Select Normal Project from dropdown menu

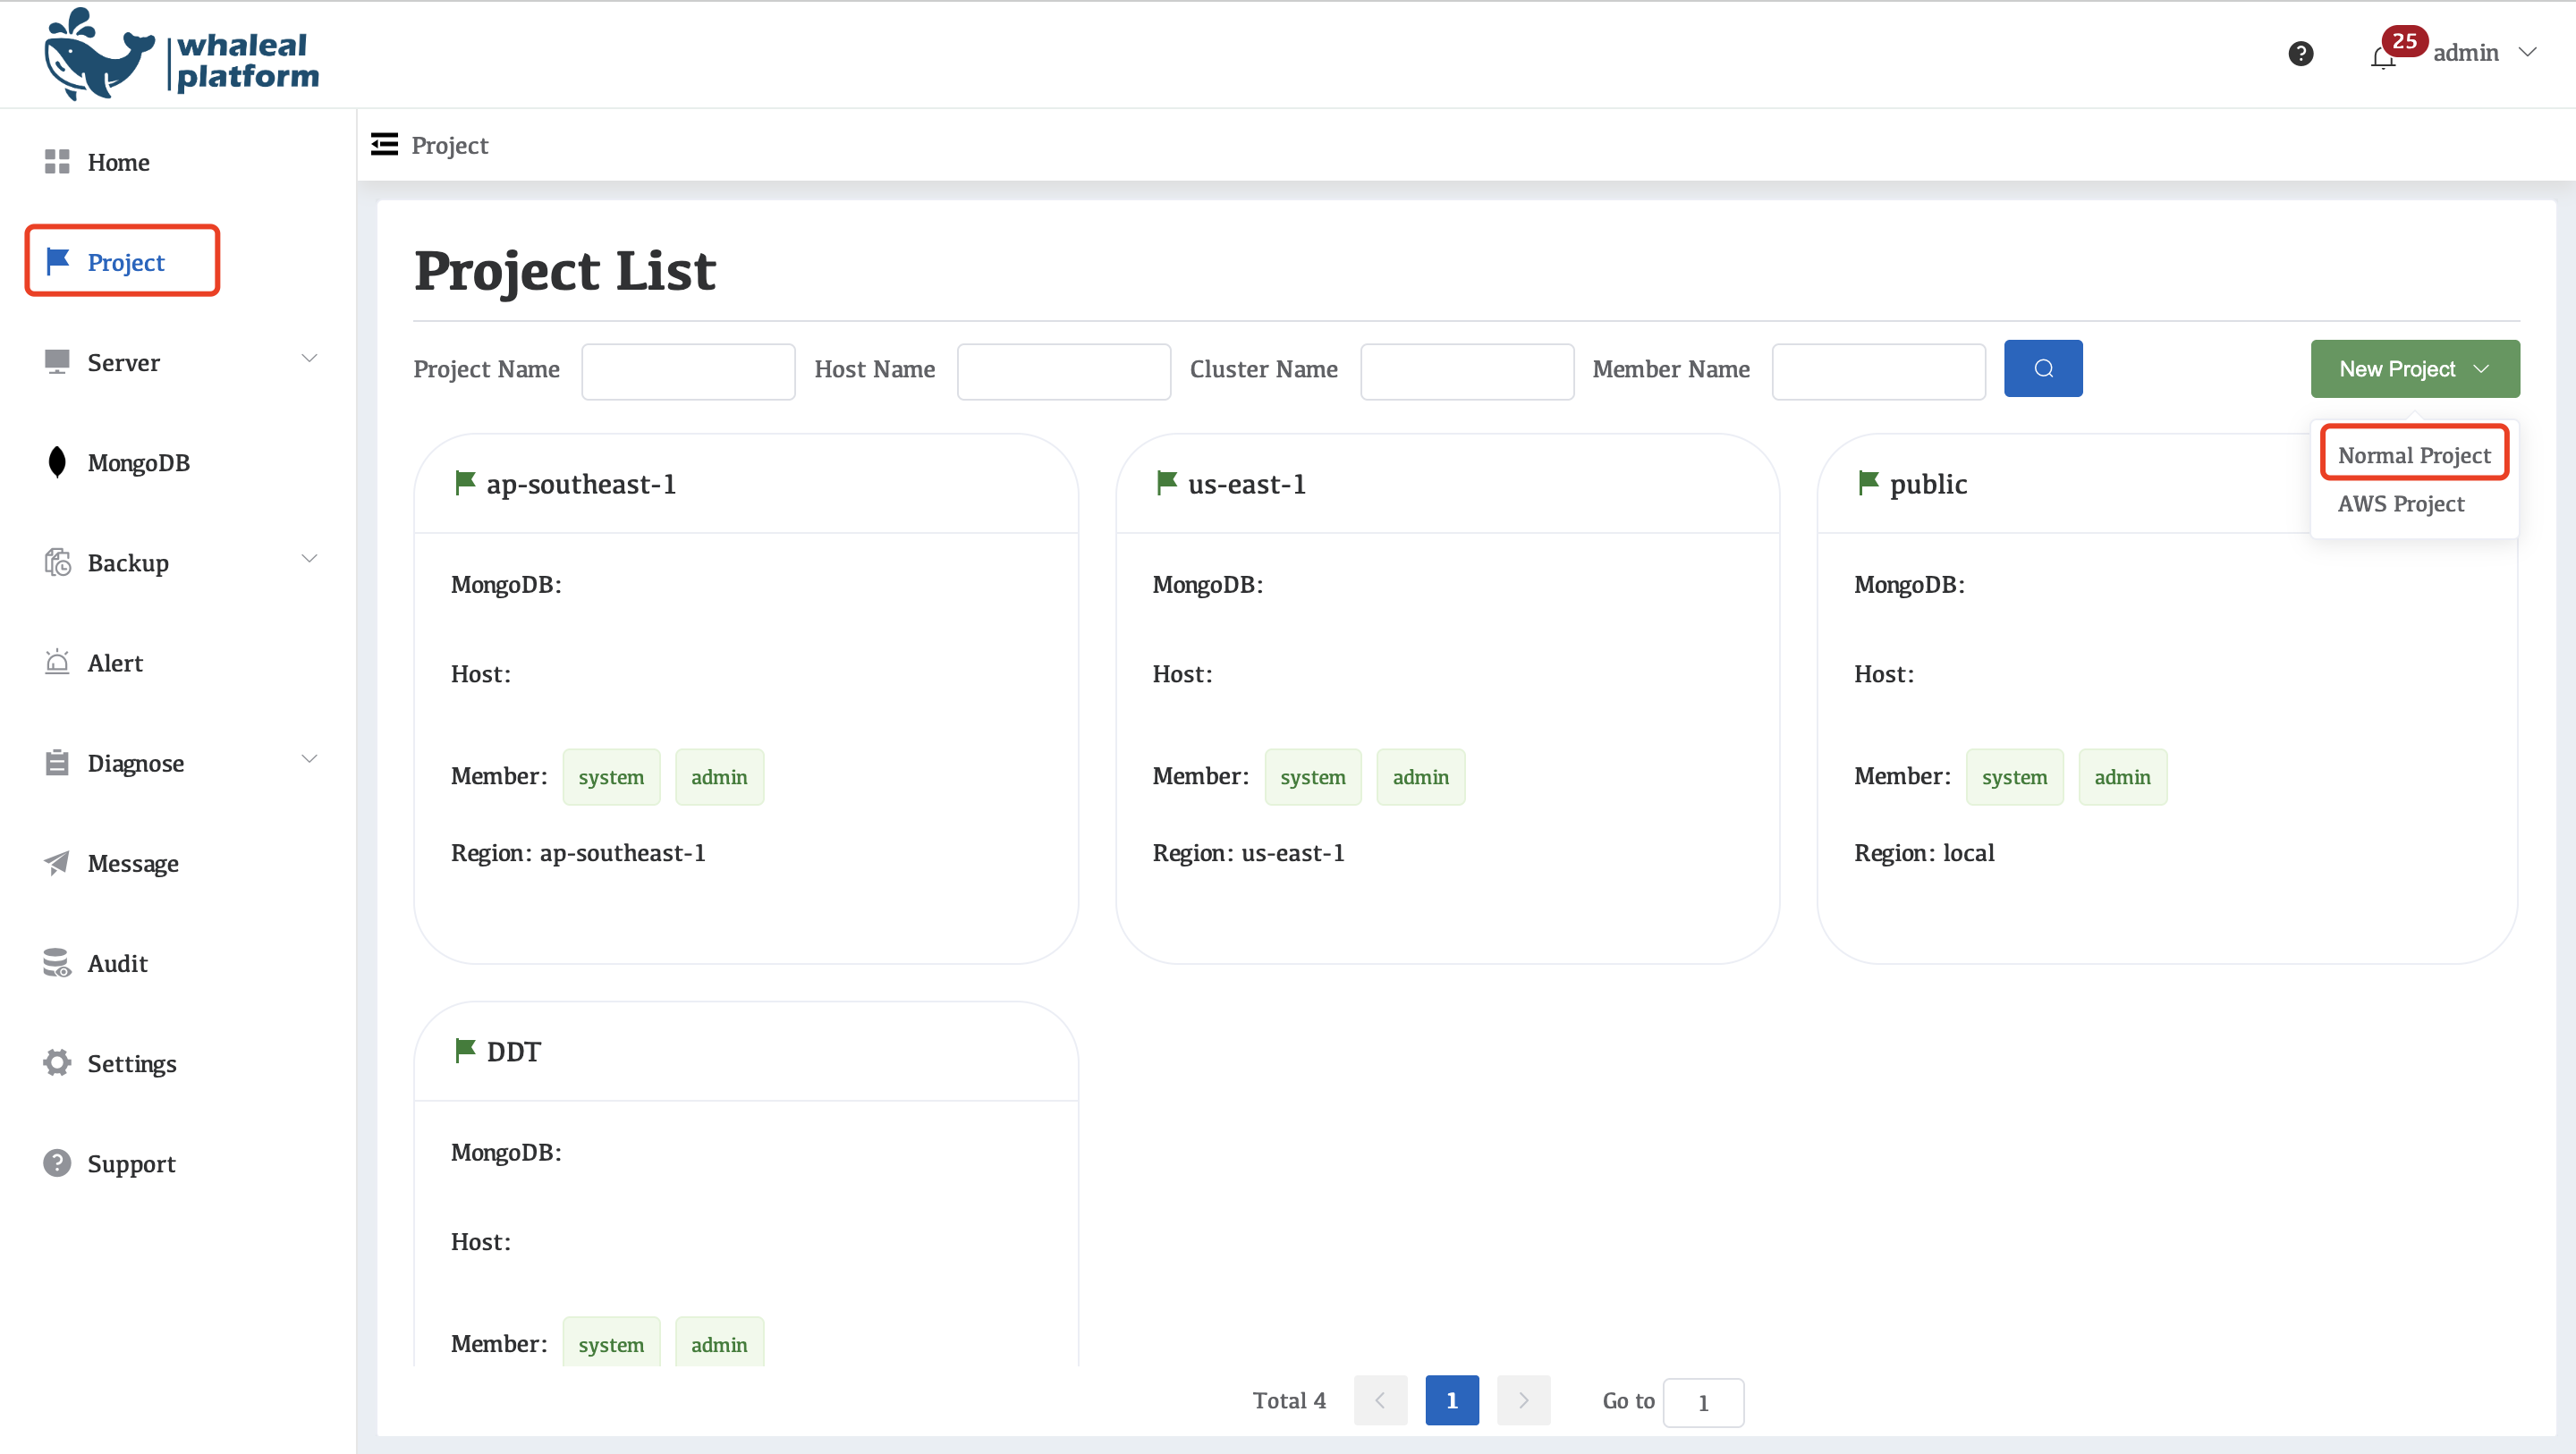2413,455
